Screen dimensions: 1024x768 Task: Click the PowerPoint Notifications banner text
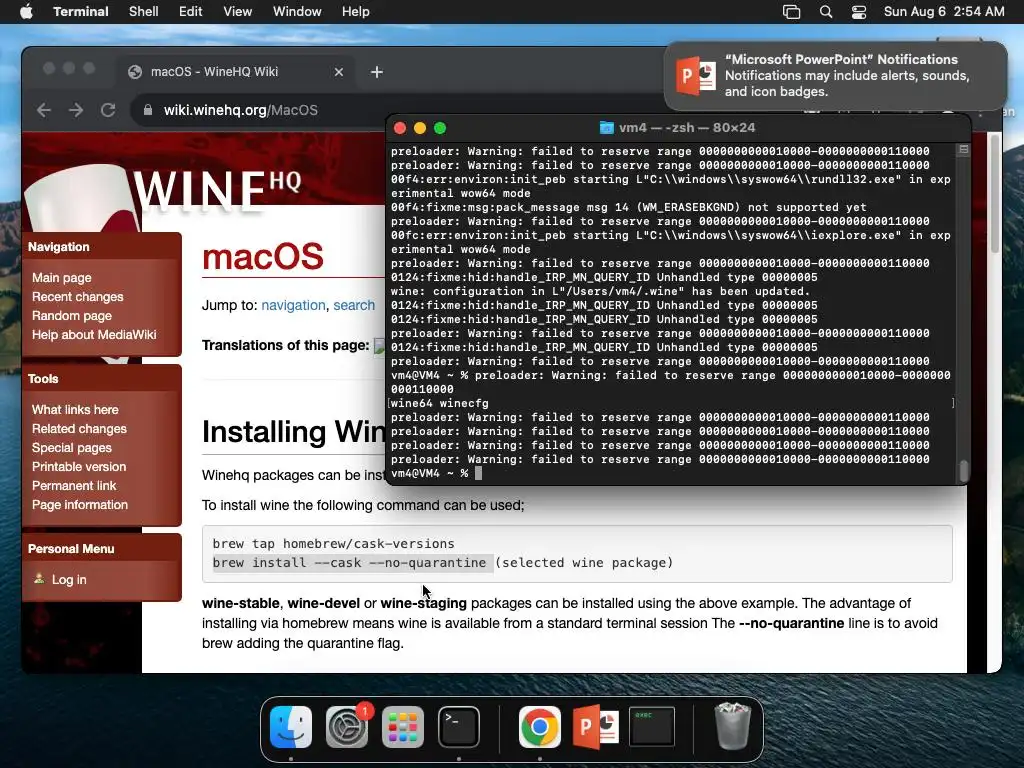(847, 75)
